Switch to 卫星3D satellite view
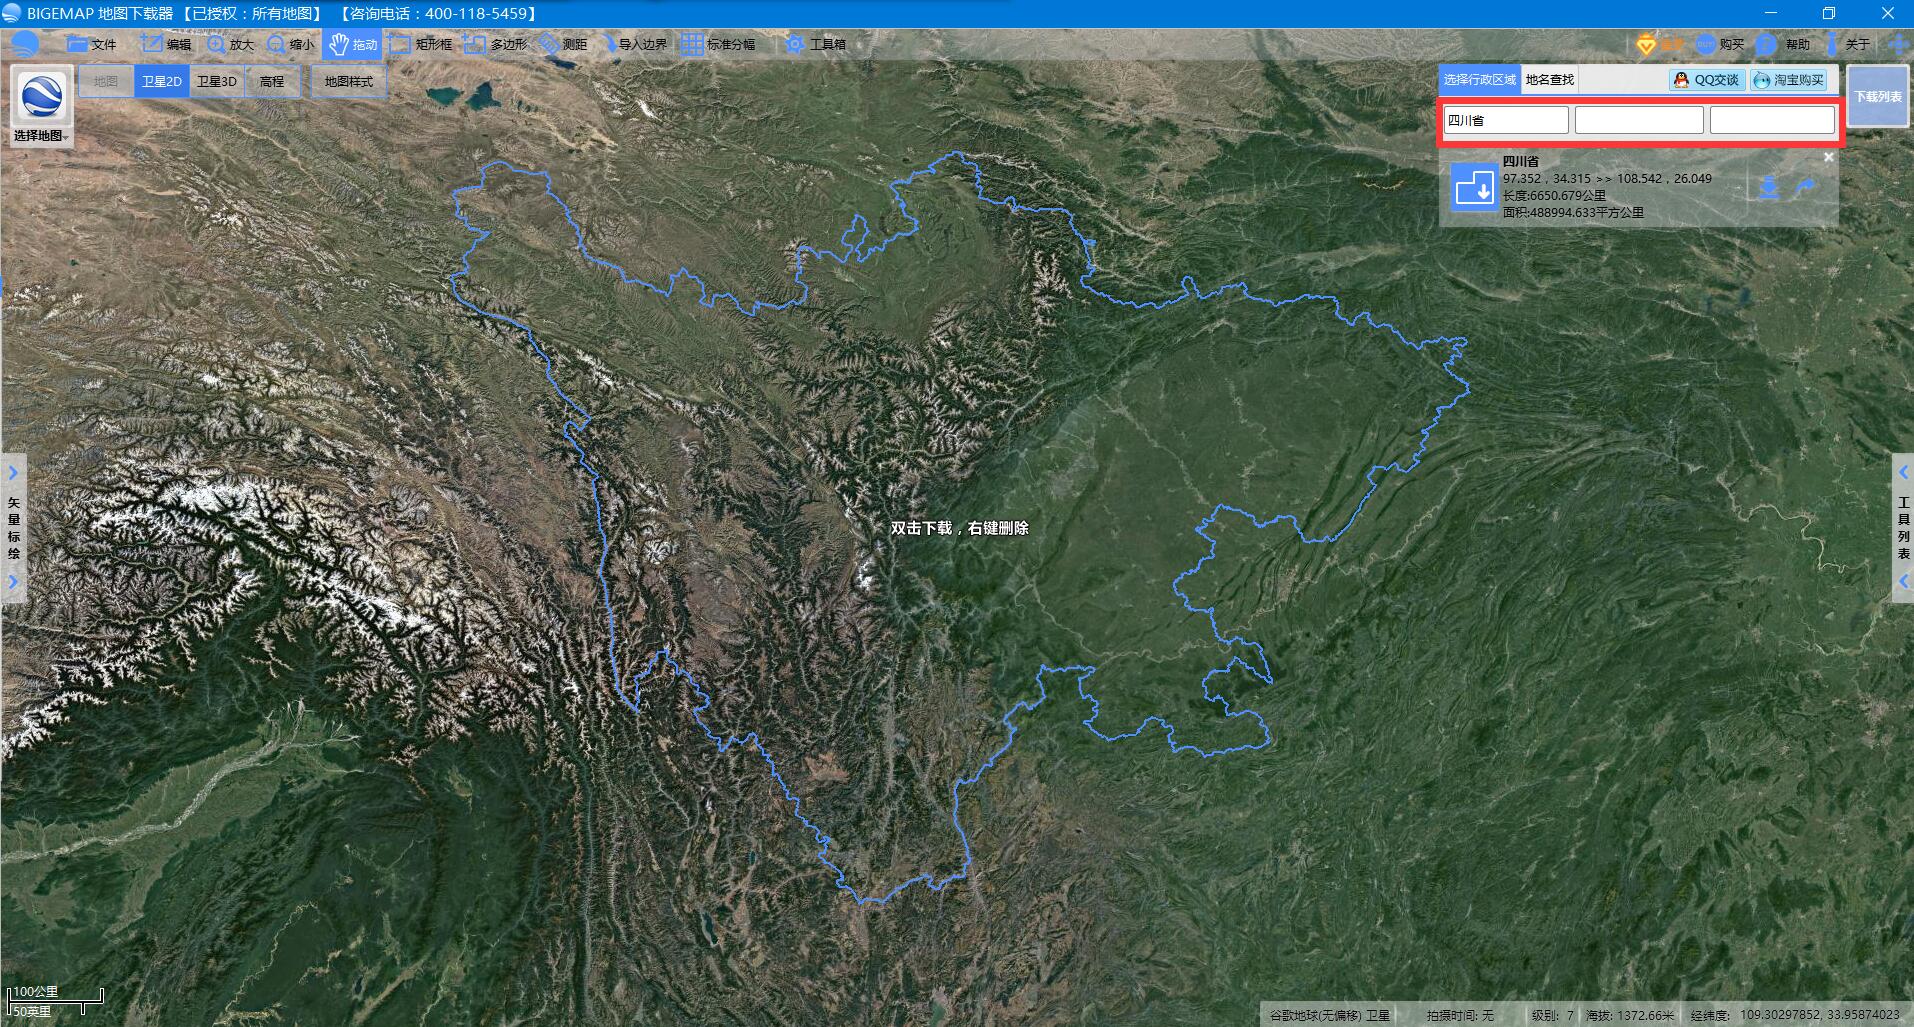 click(216, 81)
